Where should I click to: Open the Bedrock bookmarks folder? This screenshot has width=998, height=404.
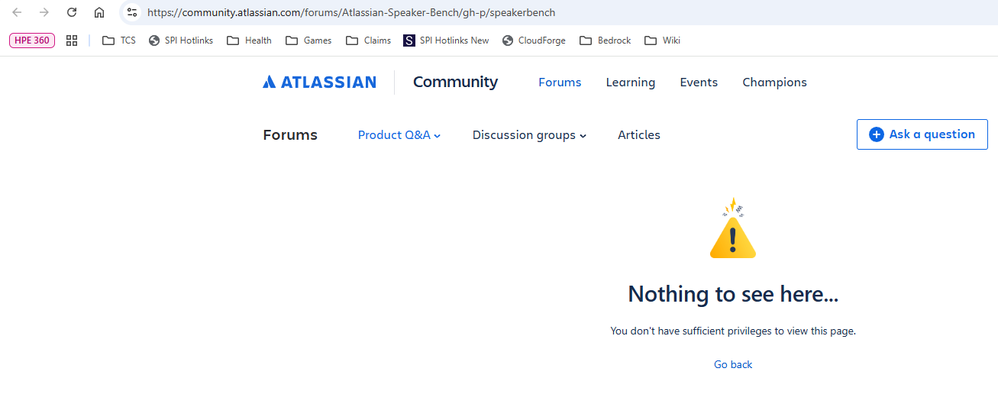[x=605, y=41]
